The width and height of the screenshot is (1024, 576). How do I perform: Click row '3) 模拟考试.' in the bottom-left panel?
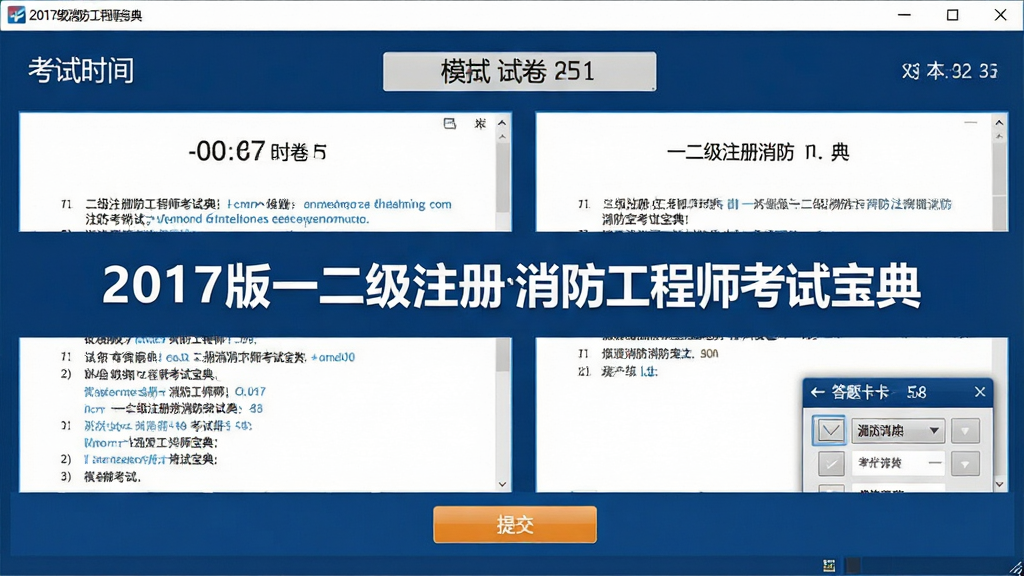click(x=101, y=477)
